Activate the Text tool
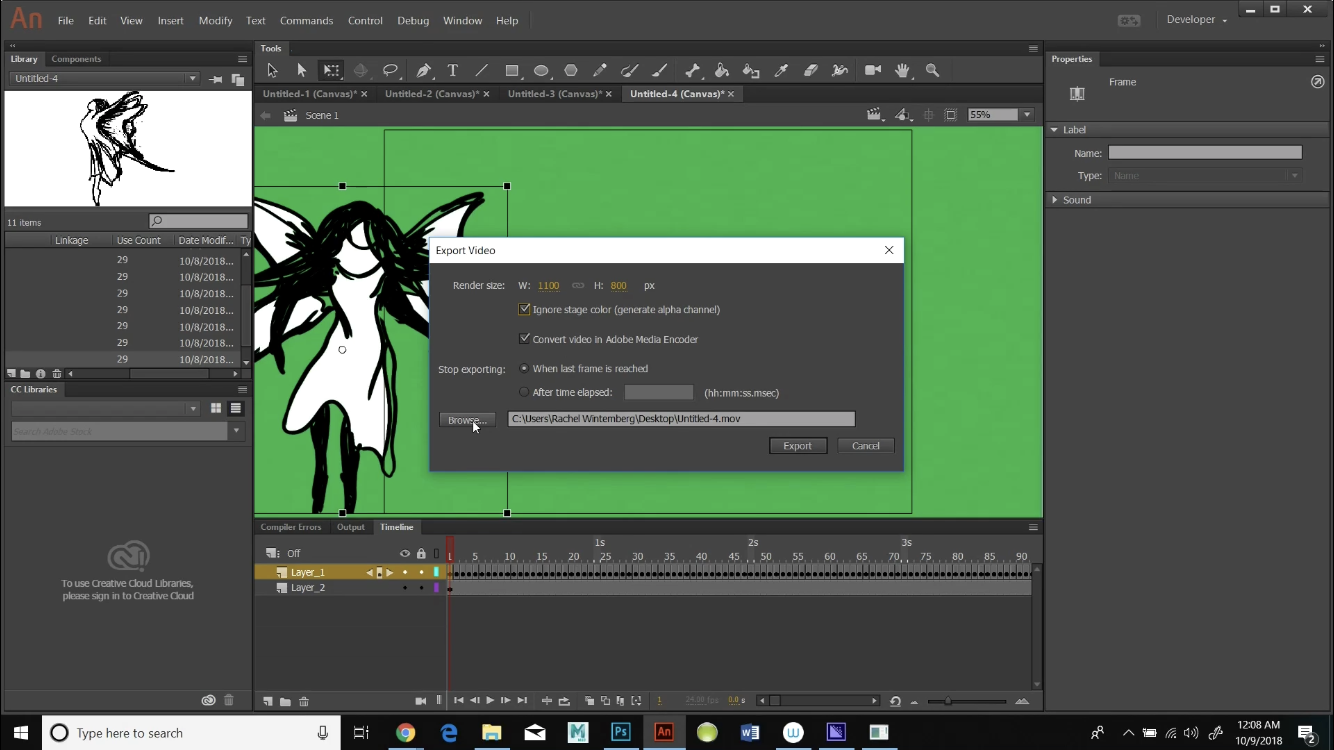This screenshot has width=1334, height=750. [452, 70]
